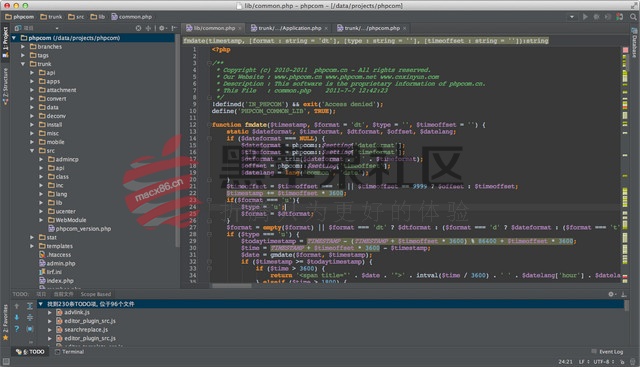The image size is (640, 367).
Task: Toggle fold of function fmdate at line 12
Action: tap(209, 125)
